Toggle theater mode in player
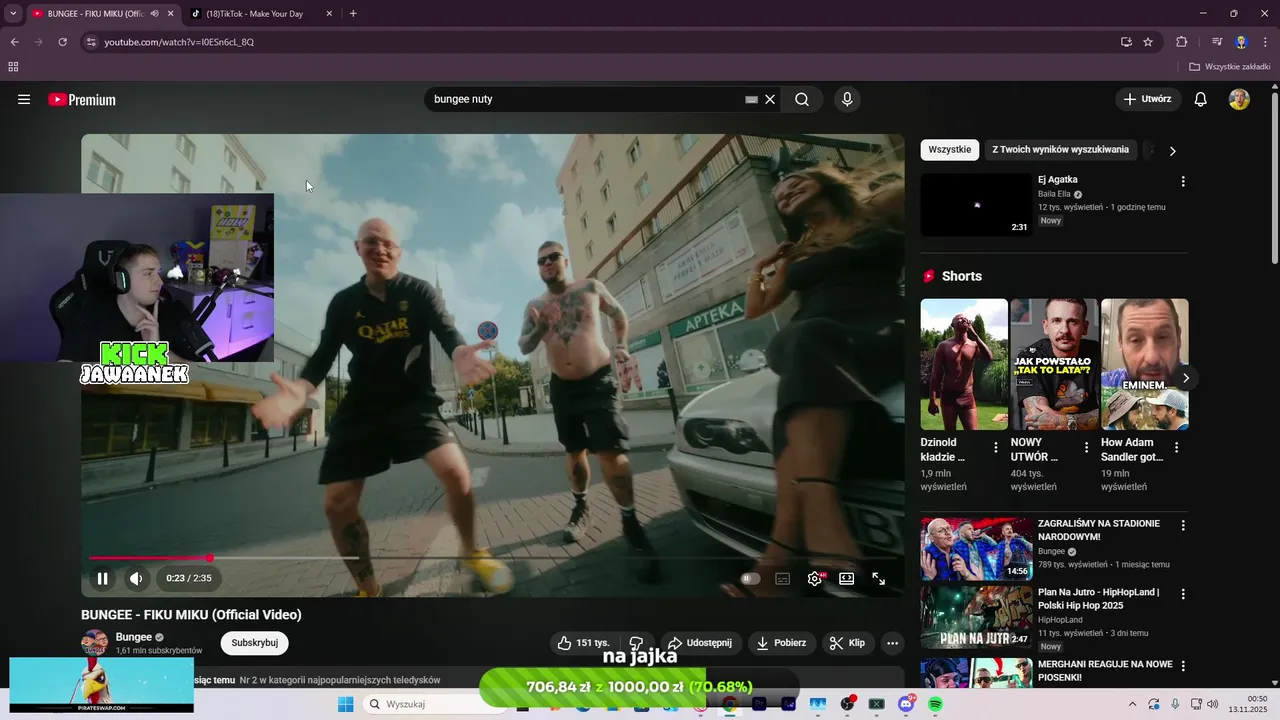1280x720 pixels. 847,578
